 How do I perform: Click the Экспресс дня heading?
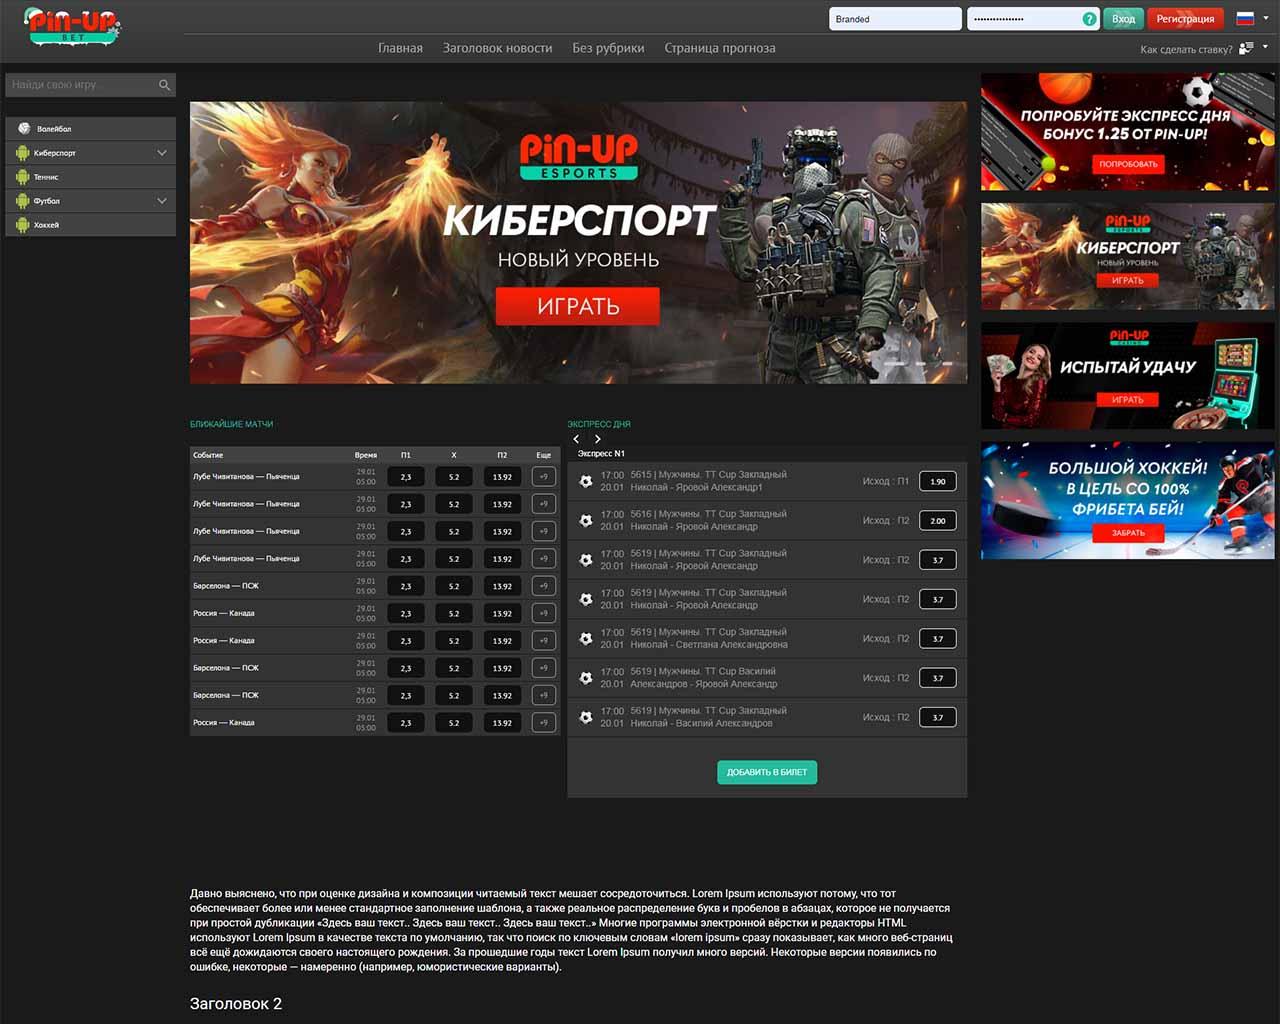click(599, 424)
